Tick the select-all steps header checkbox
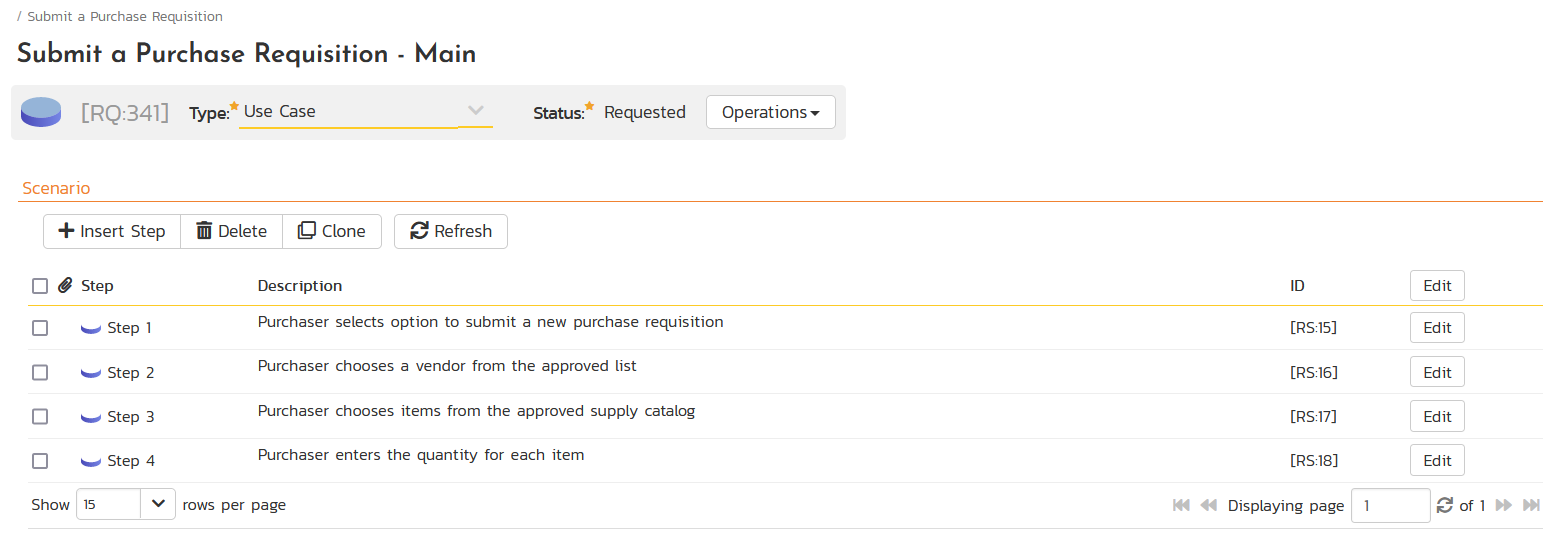Viewport: 1553px width, 542px height. pyautogui.click(x=40, y=286)
